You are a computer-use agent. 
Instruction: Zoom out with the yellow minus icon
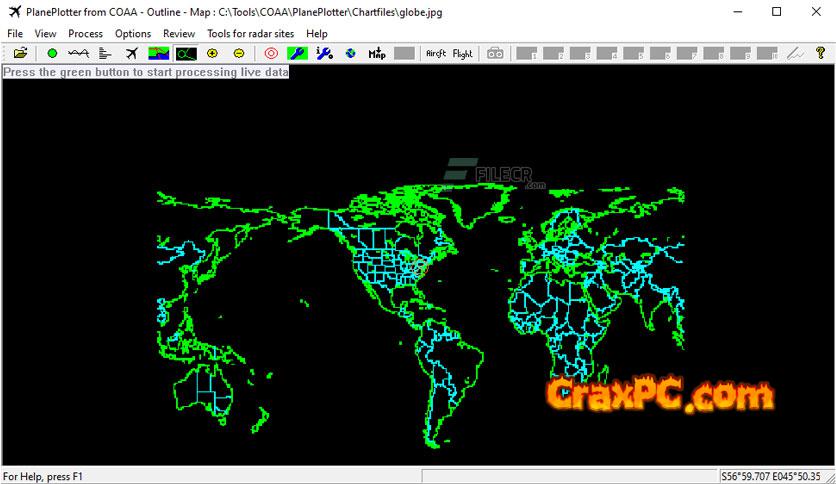[239, 53]
